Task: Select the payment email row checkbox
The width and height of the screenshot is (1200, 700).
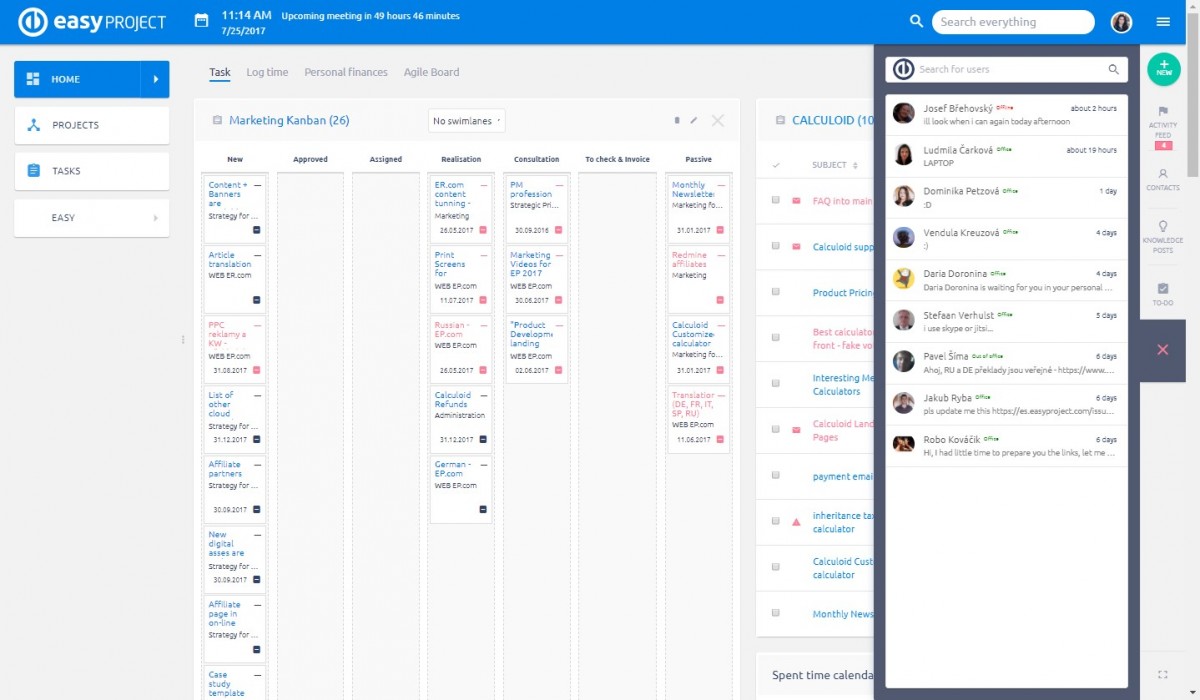Action: (x=776, y=476)
